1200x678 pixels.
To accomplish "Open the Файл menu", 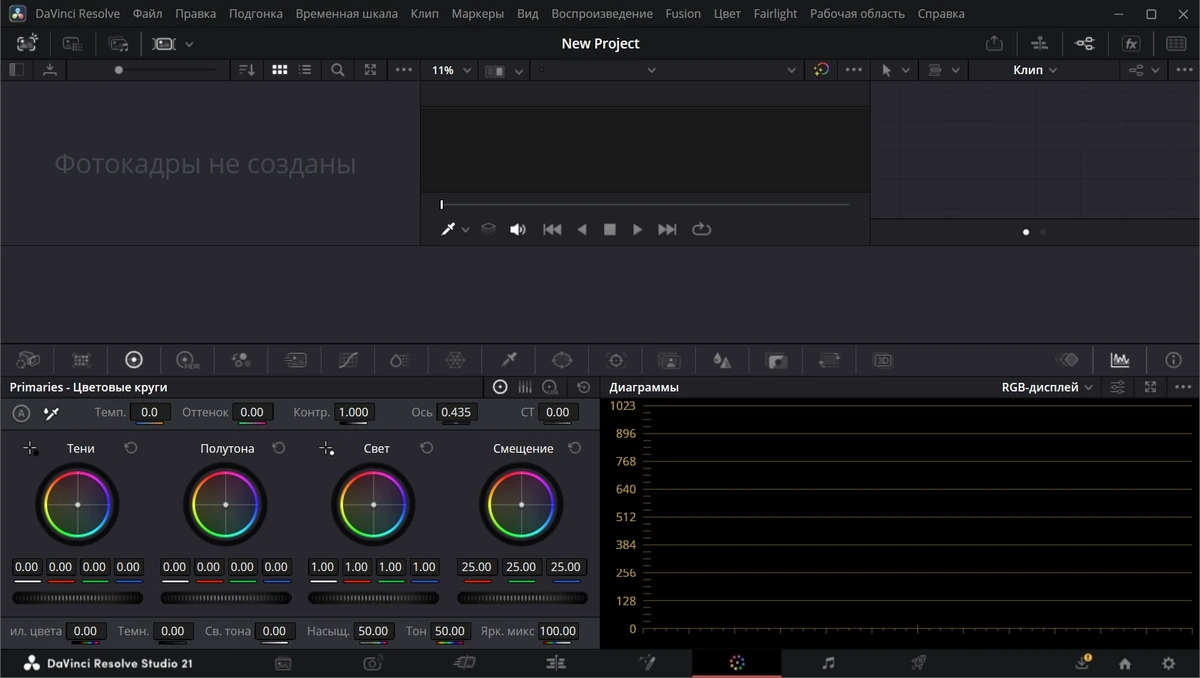I will pyautogui.click(x=147, y=14).
